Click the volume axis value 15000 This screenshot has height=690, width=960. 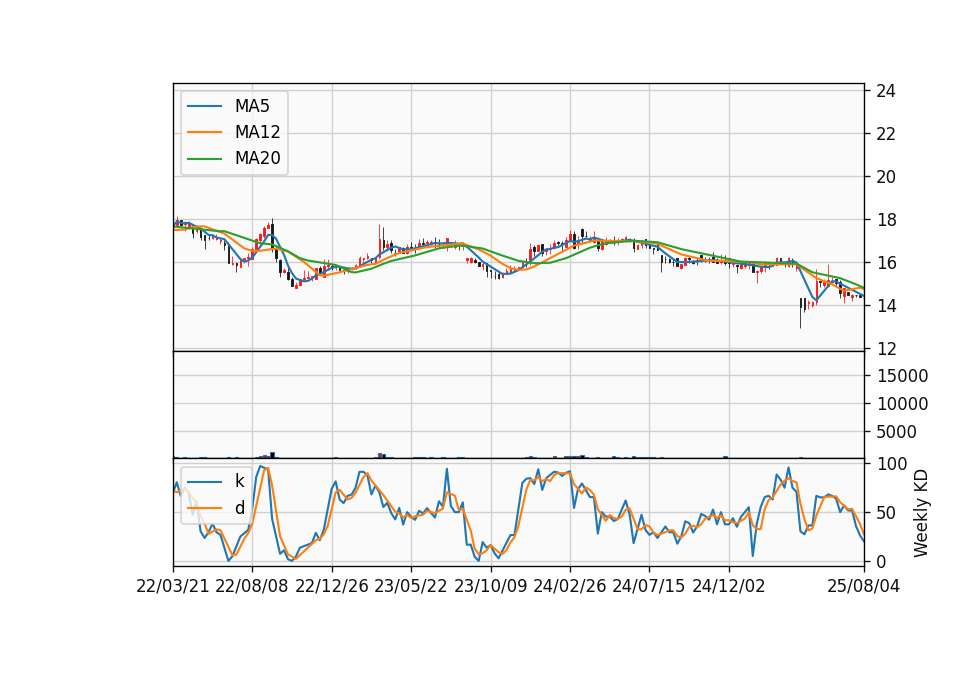click(x=902, y=376)
